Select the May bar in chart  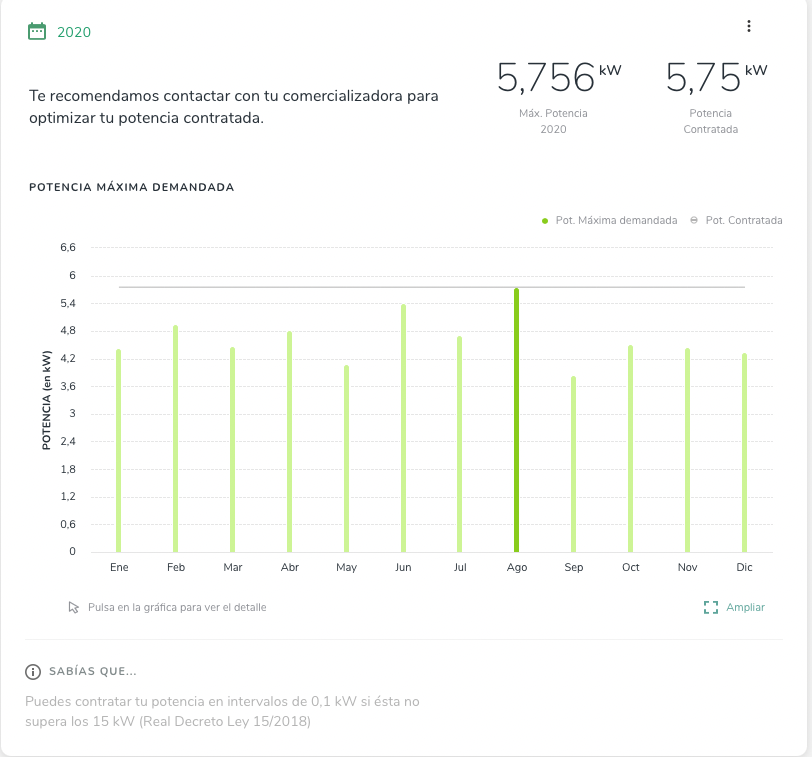point(346,459)
